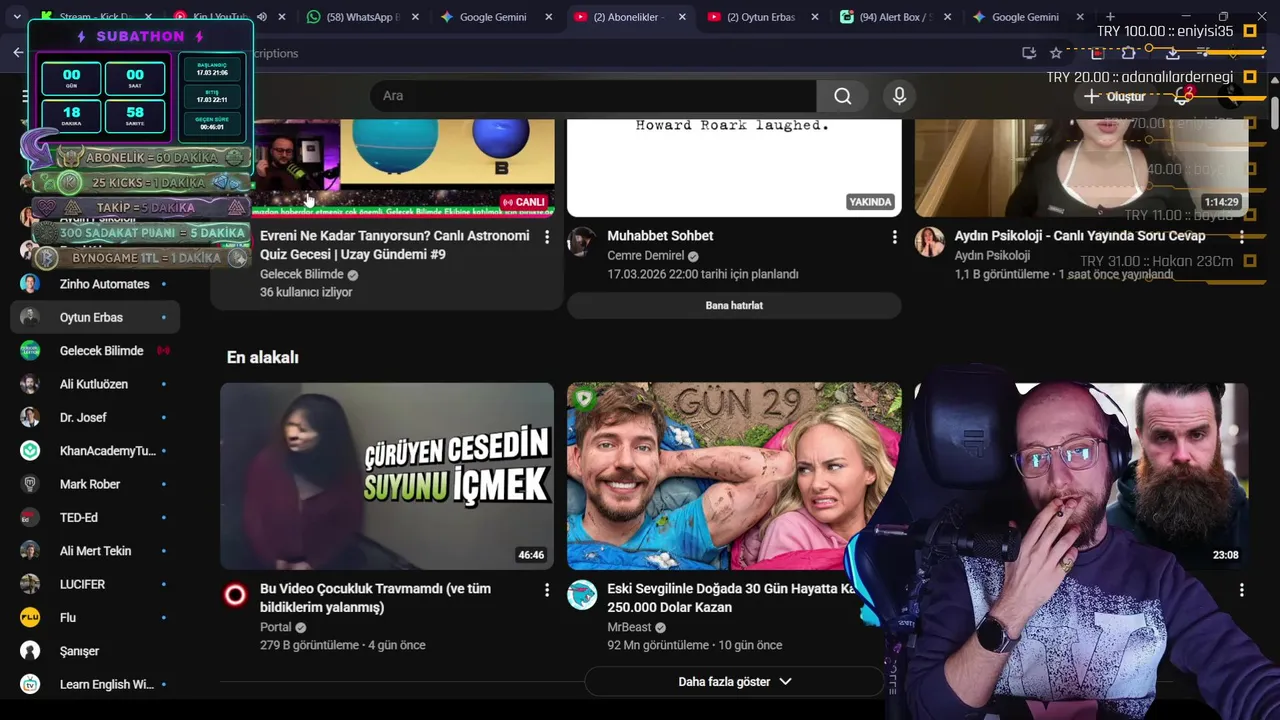This screenshot has width=1280, height=720.
Task: Open live channel Gelecek Bilimde in sidebar
Action: point(95,351)
